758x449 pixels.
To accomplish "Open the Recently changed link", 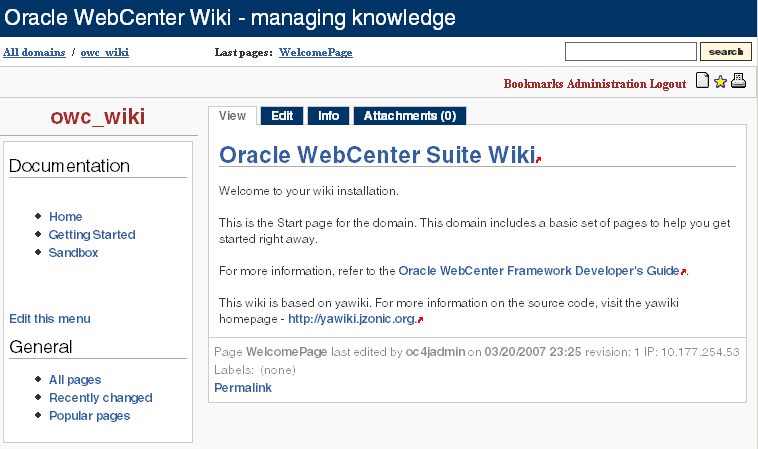I will point(101,398).
